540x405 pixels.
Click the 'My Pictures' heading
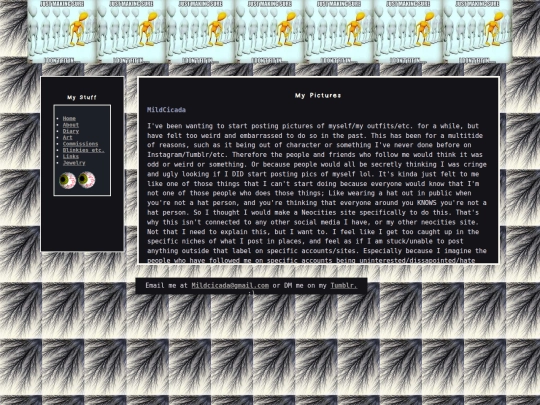(x=318, y=95)
